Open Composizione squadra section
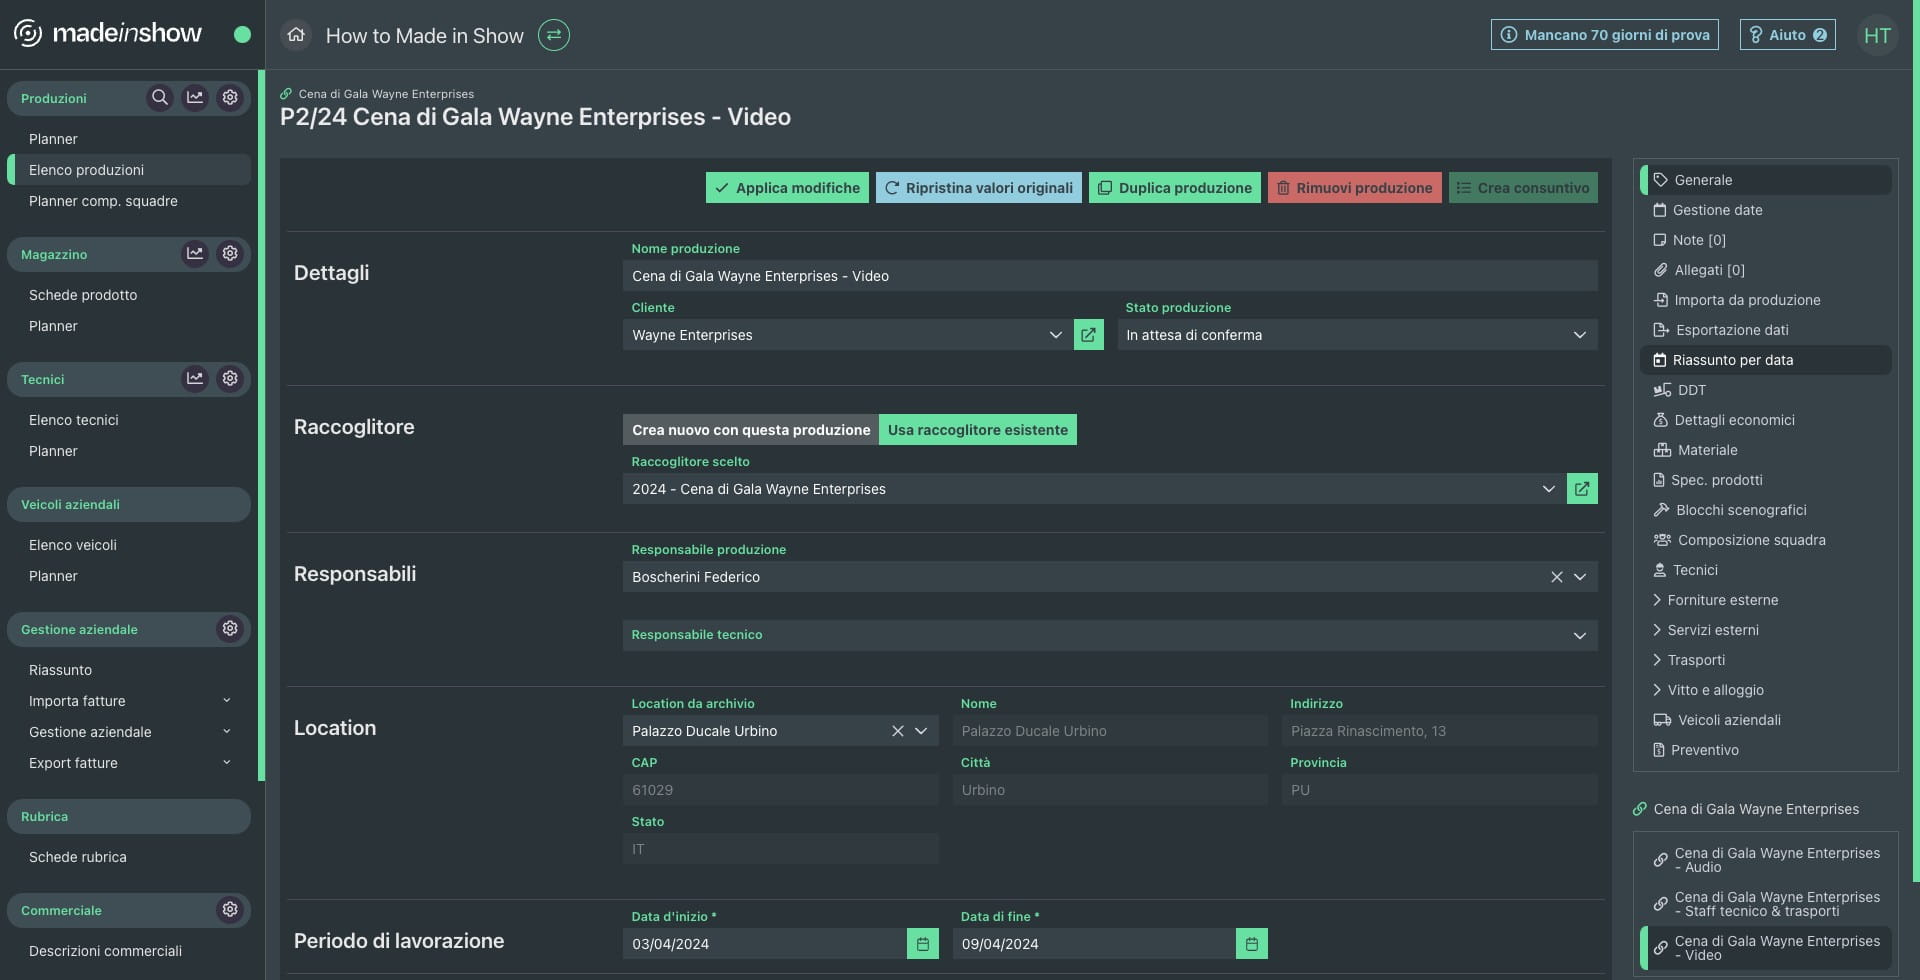Screen dimensions: 1920x980 [1765, 540]
